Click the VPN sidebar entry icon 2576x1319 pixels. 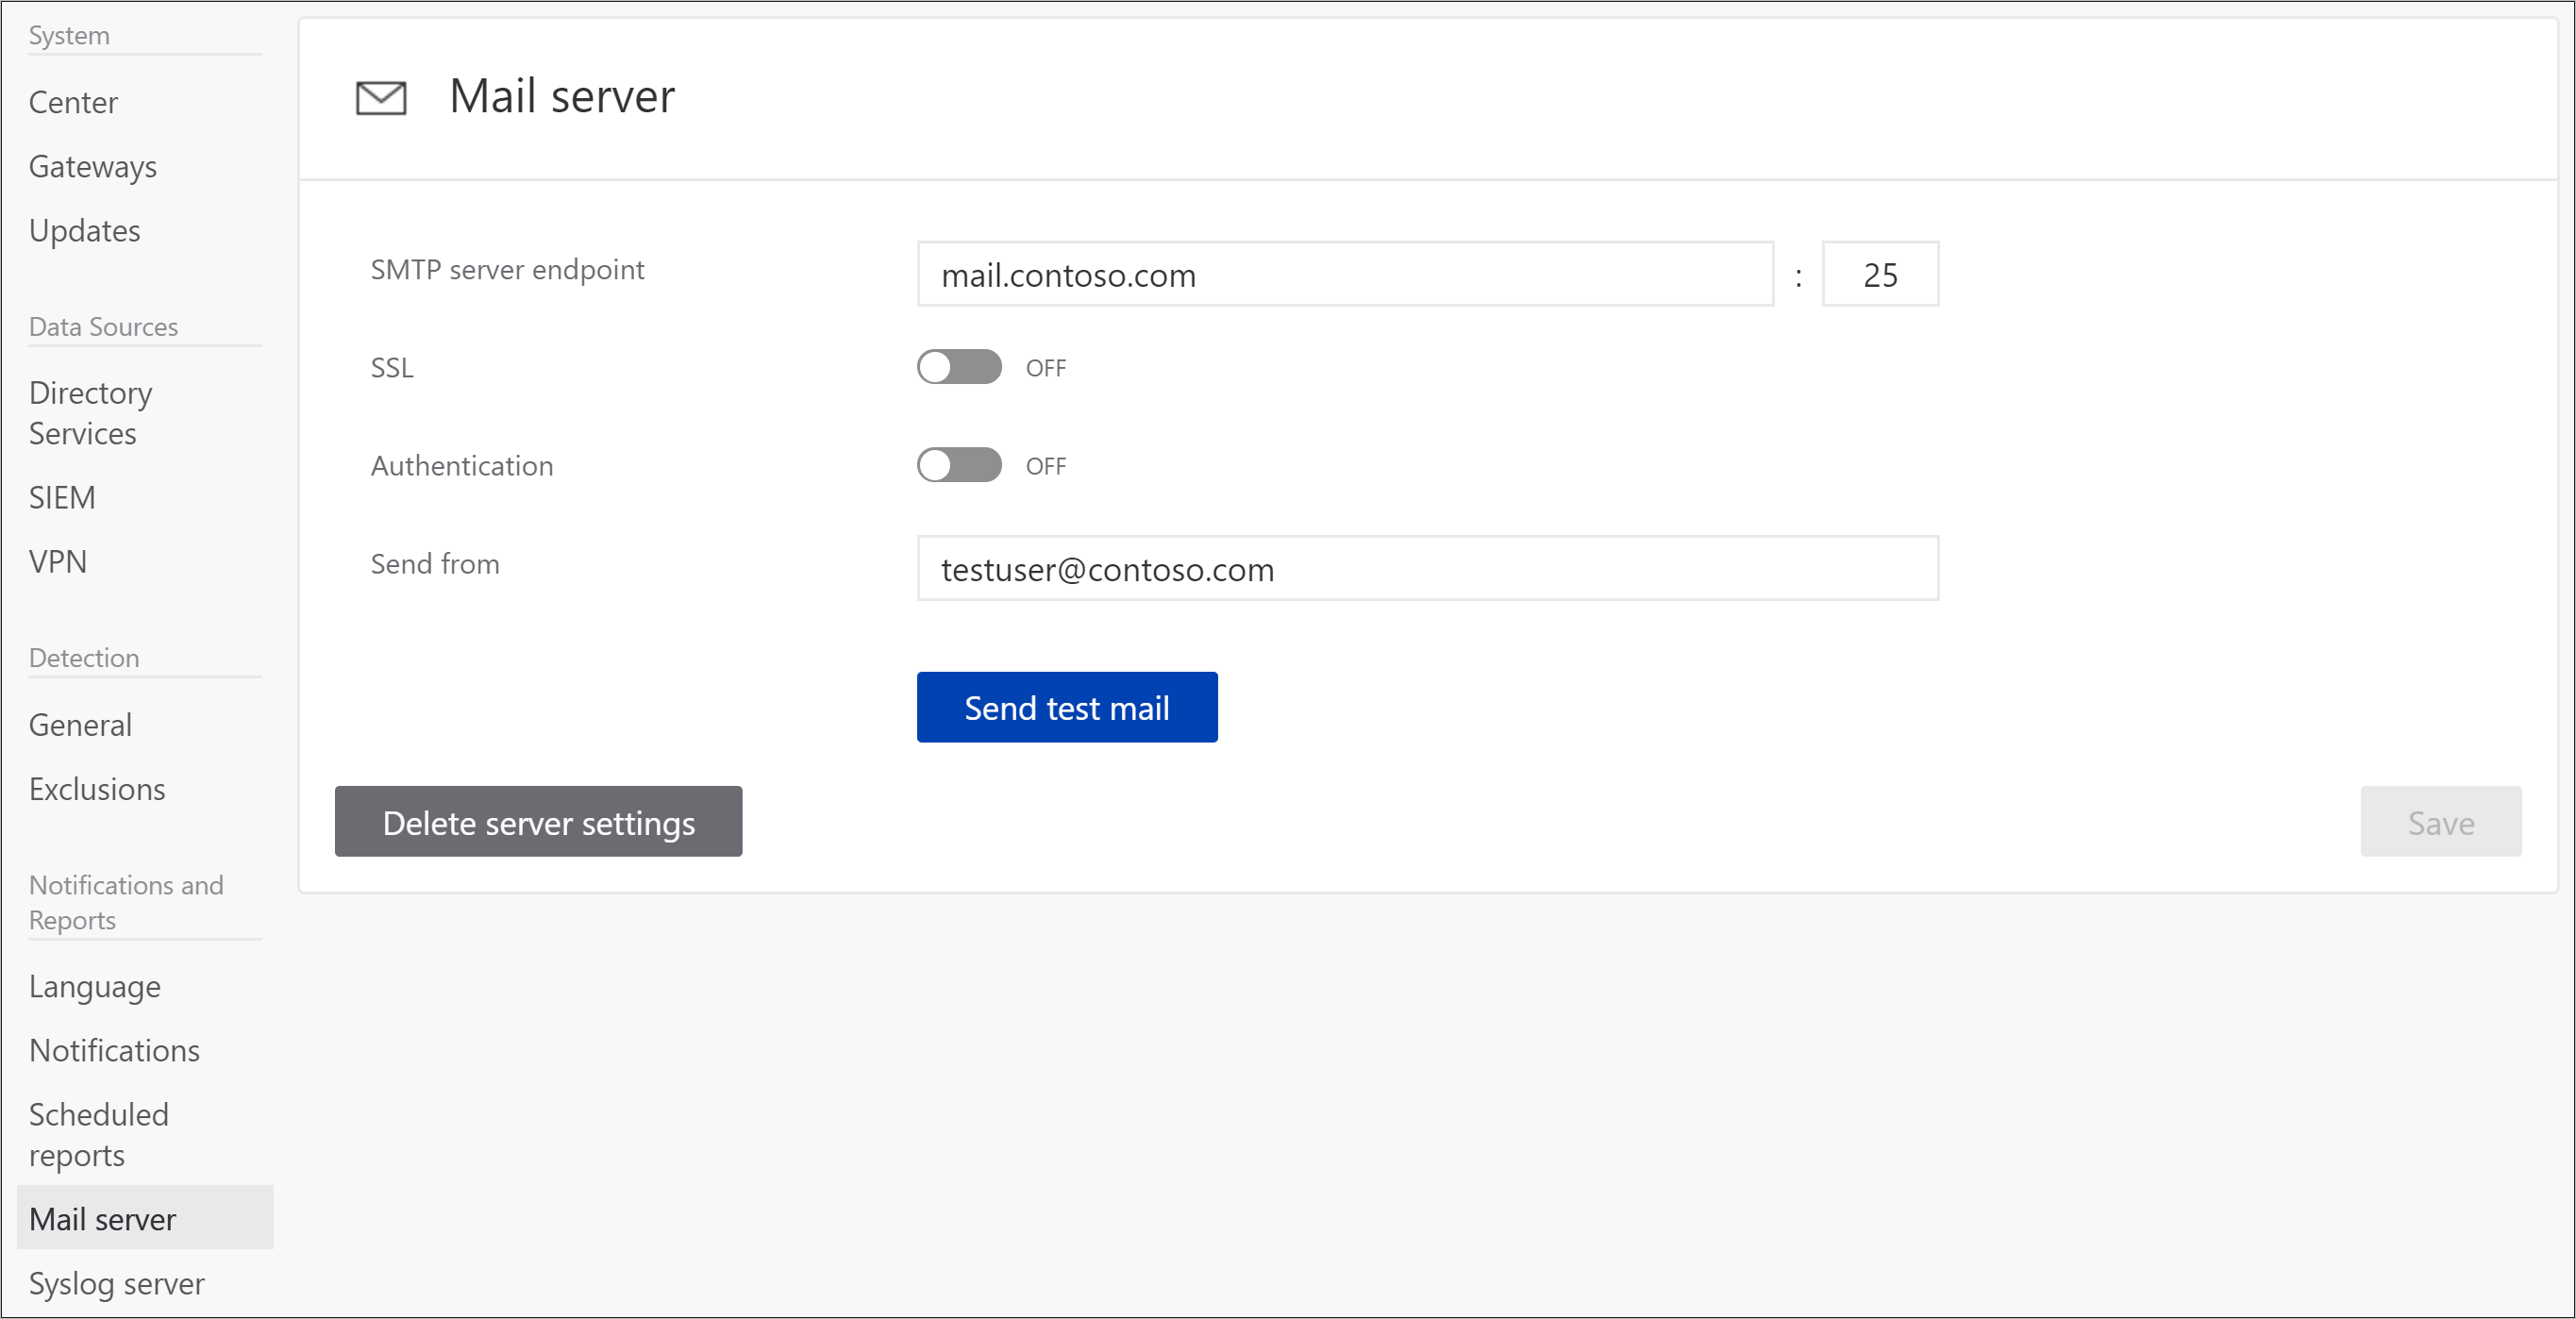click(x=59, y=559)
